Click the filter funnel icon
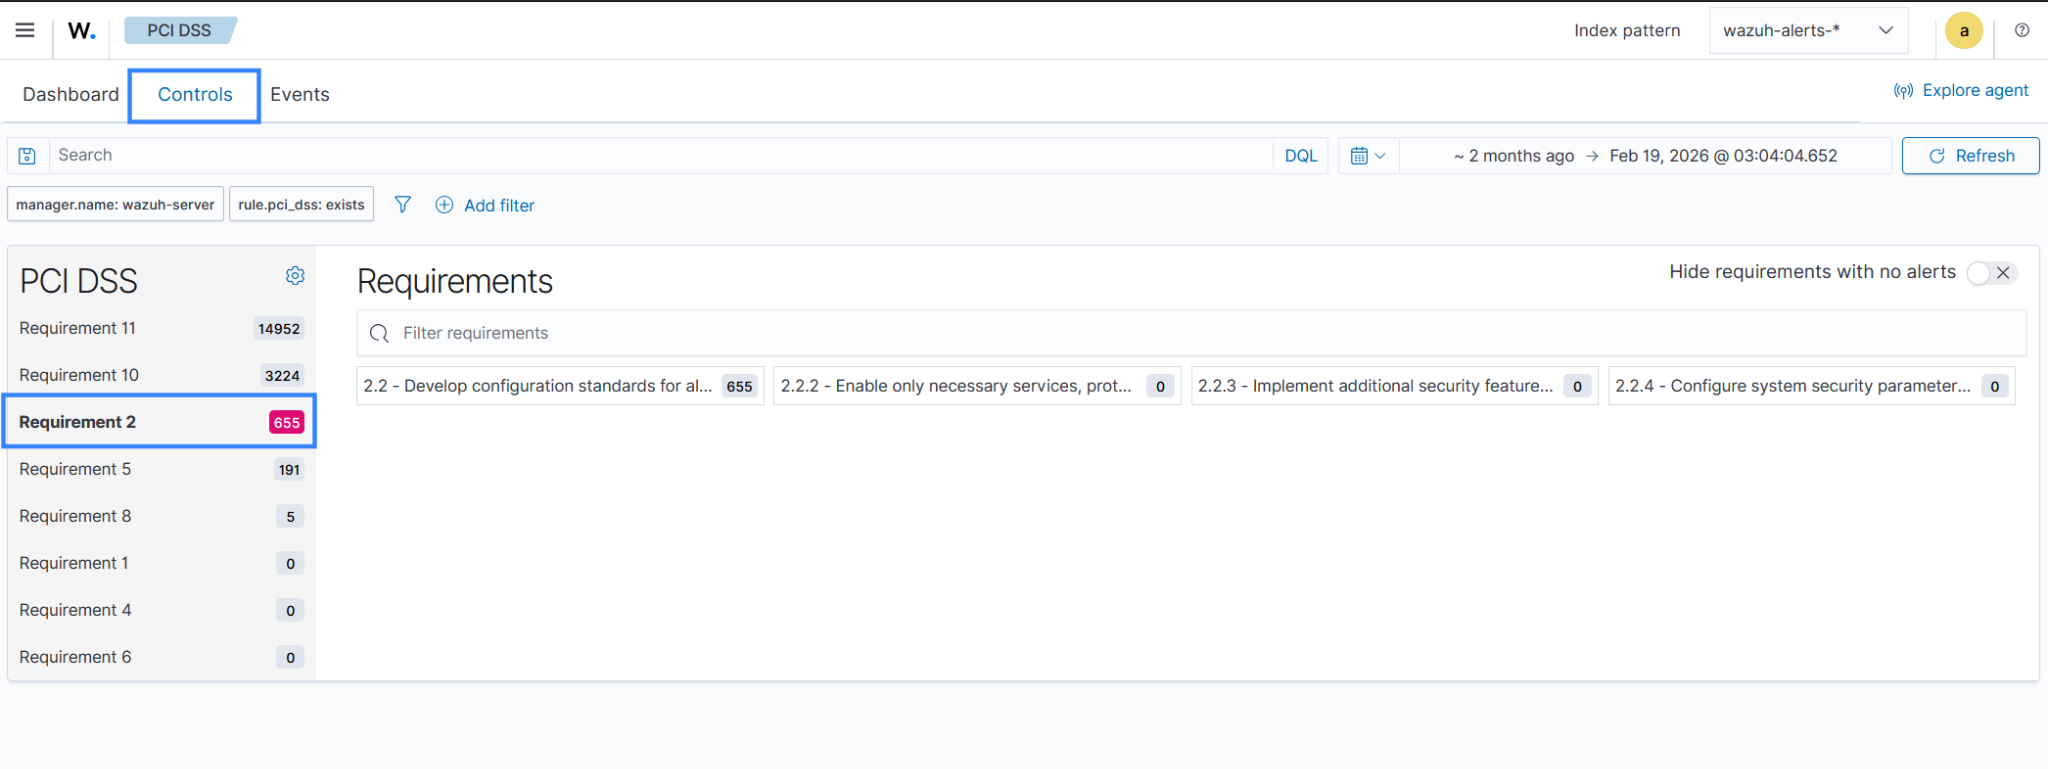This screenshot has width=2048, height=769. point(402,205)
